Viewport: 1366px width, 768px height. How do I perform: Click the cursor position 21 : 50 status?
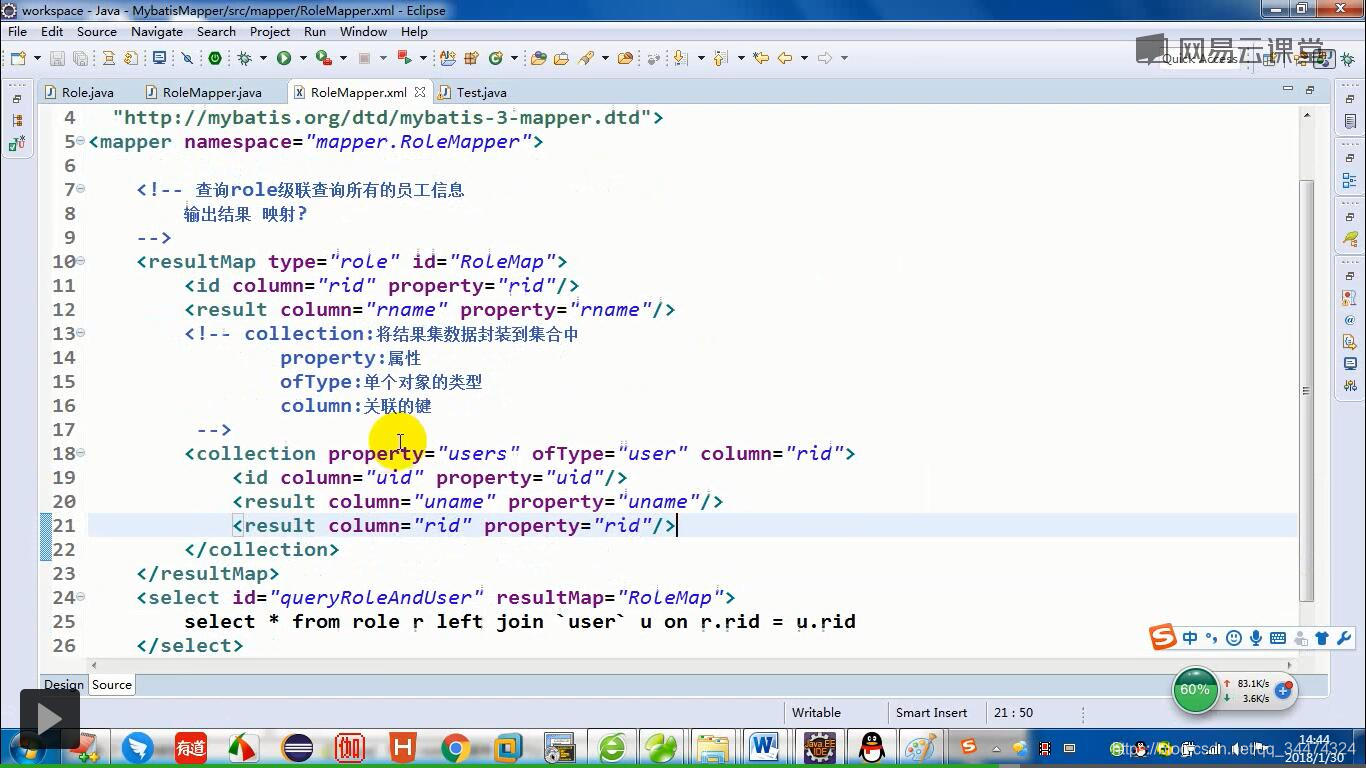[x=1014, y=713]
